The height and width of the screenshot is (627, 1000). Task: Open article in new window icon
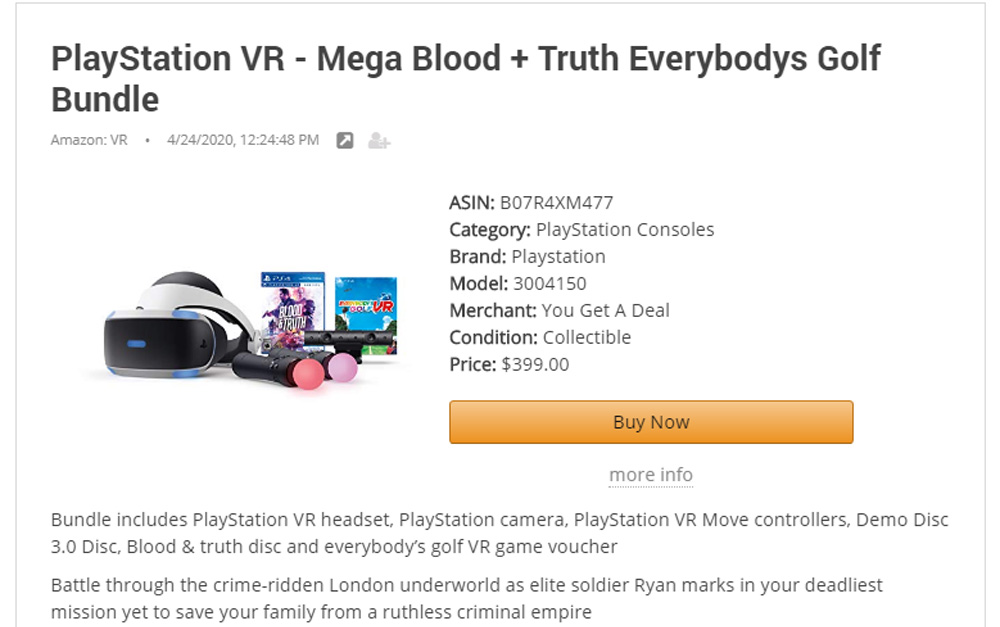(x=345, y=140)
